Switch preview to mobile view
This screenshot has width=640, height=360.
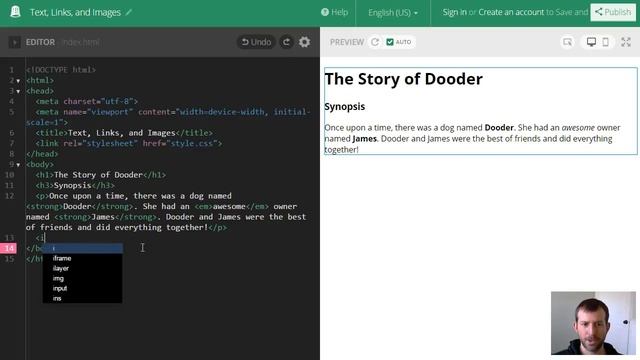pyautogui.click(x=606, y=42)
